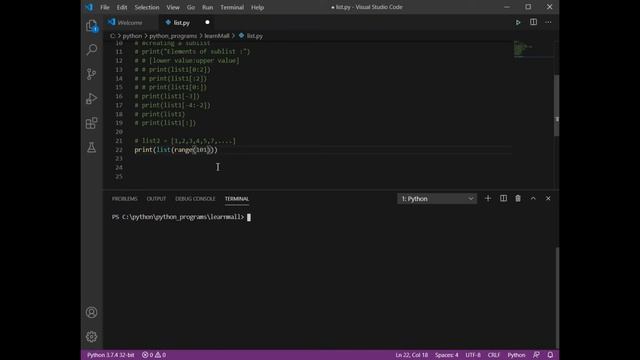Click line number 22 in gutter

click(x=119, y=150)
